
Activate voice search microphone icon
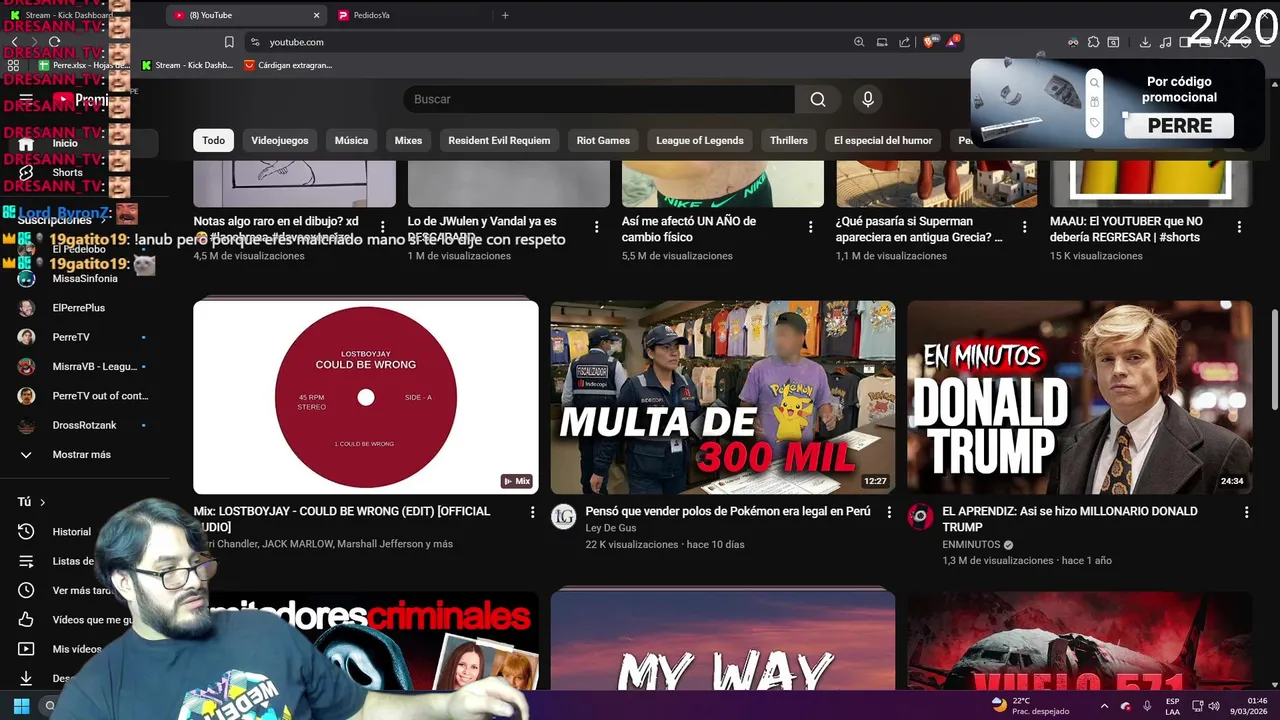(x=868, y=99)
